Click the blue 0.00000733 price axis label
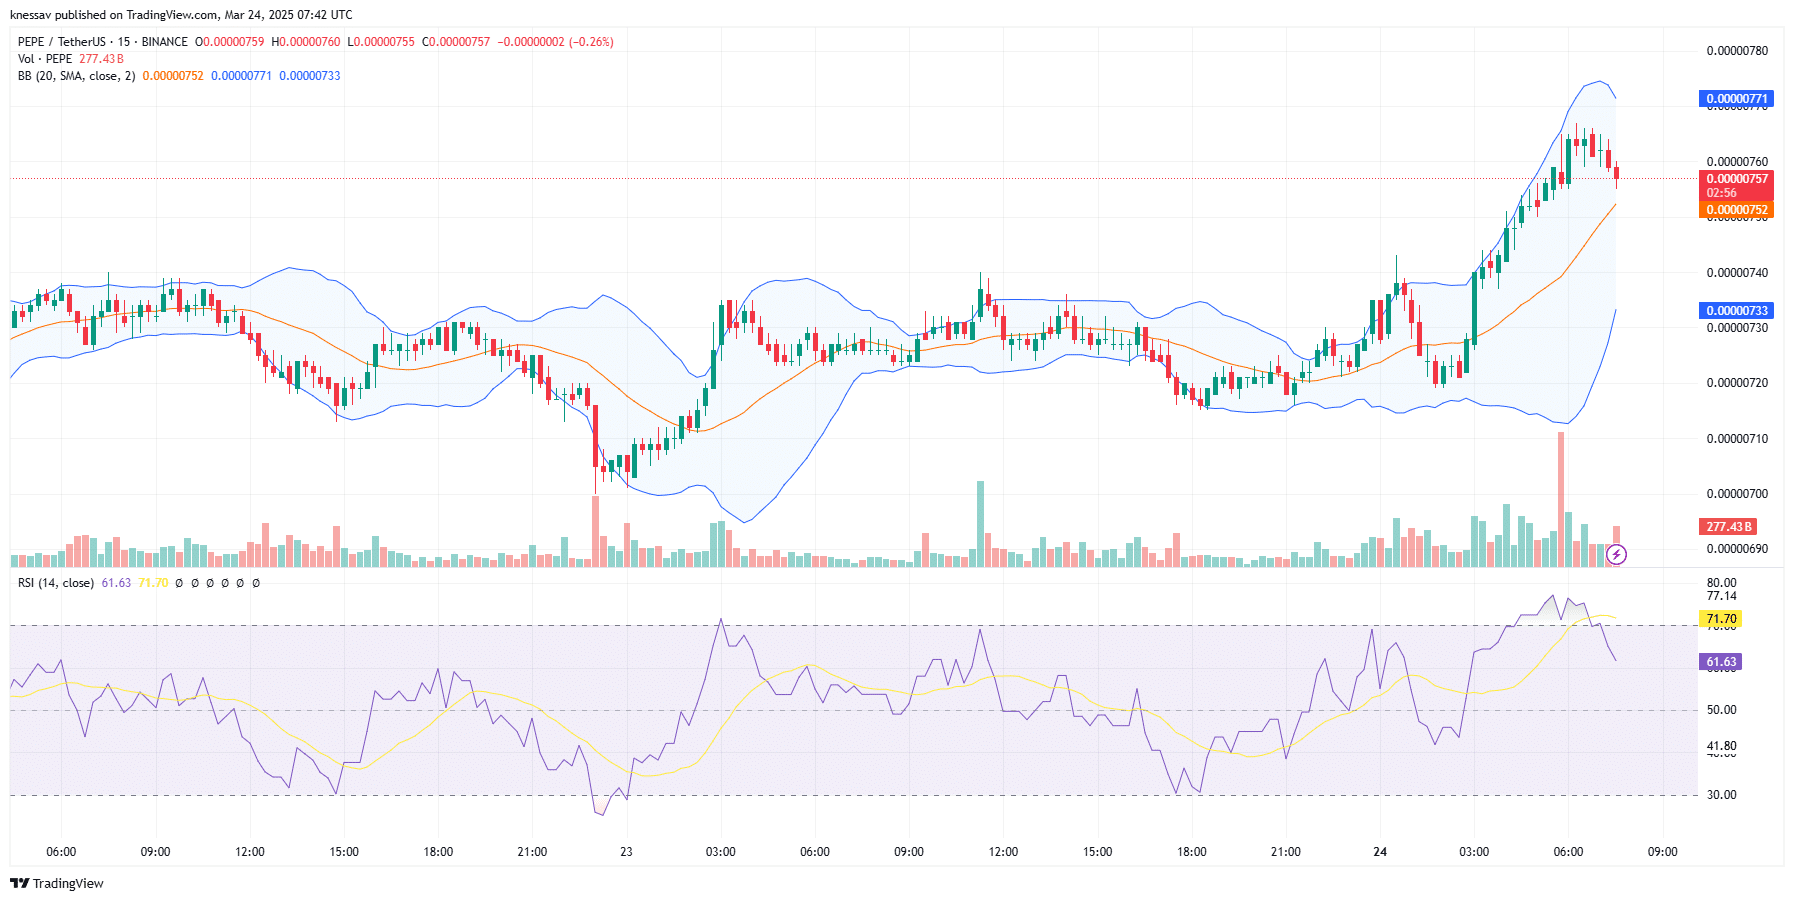This screenshot has width=1794, height=901. click(x=1736, y=311)
